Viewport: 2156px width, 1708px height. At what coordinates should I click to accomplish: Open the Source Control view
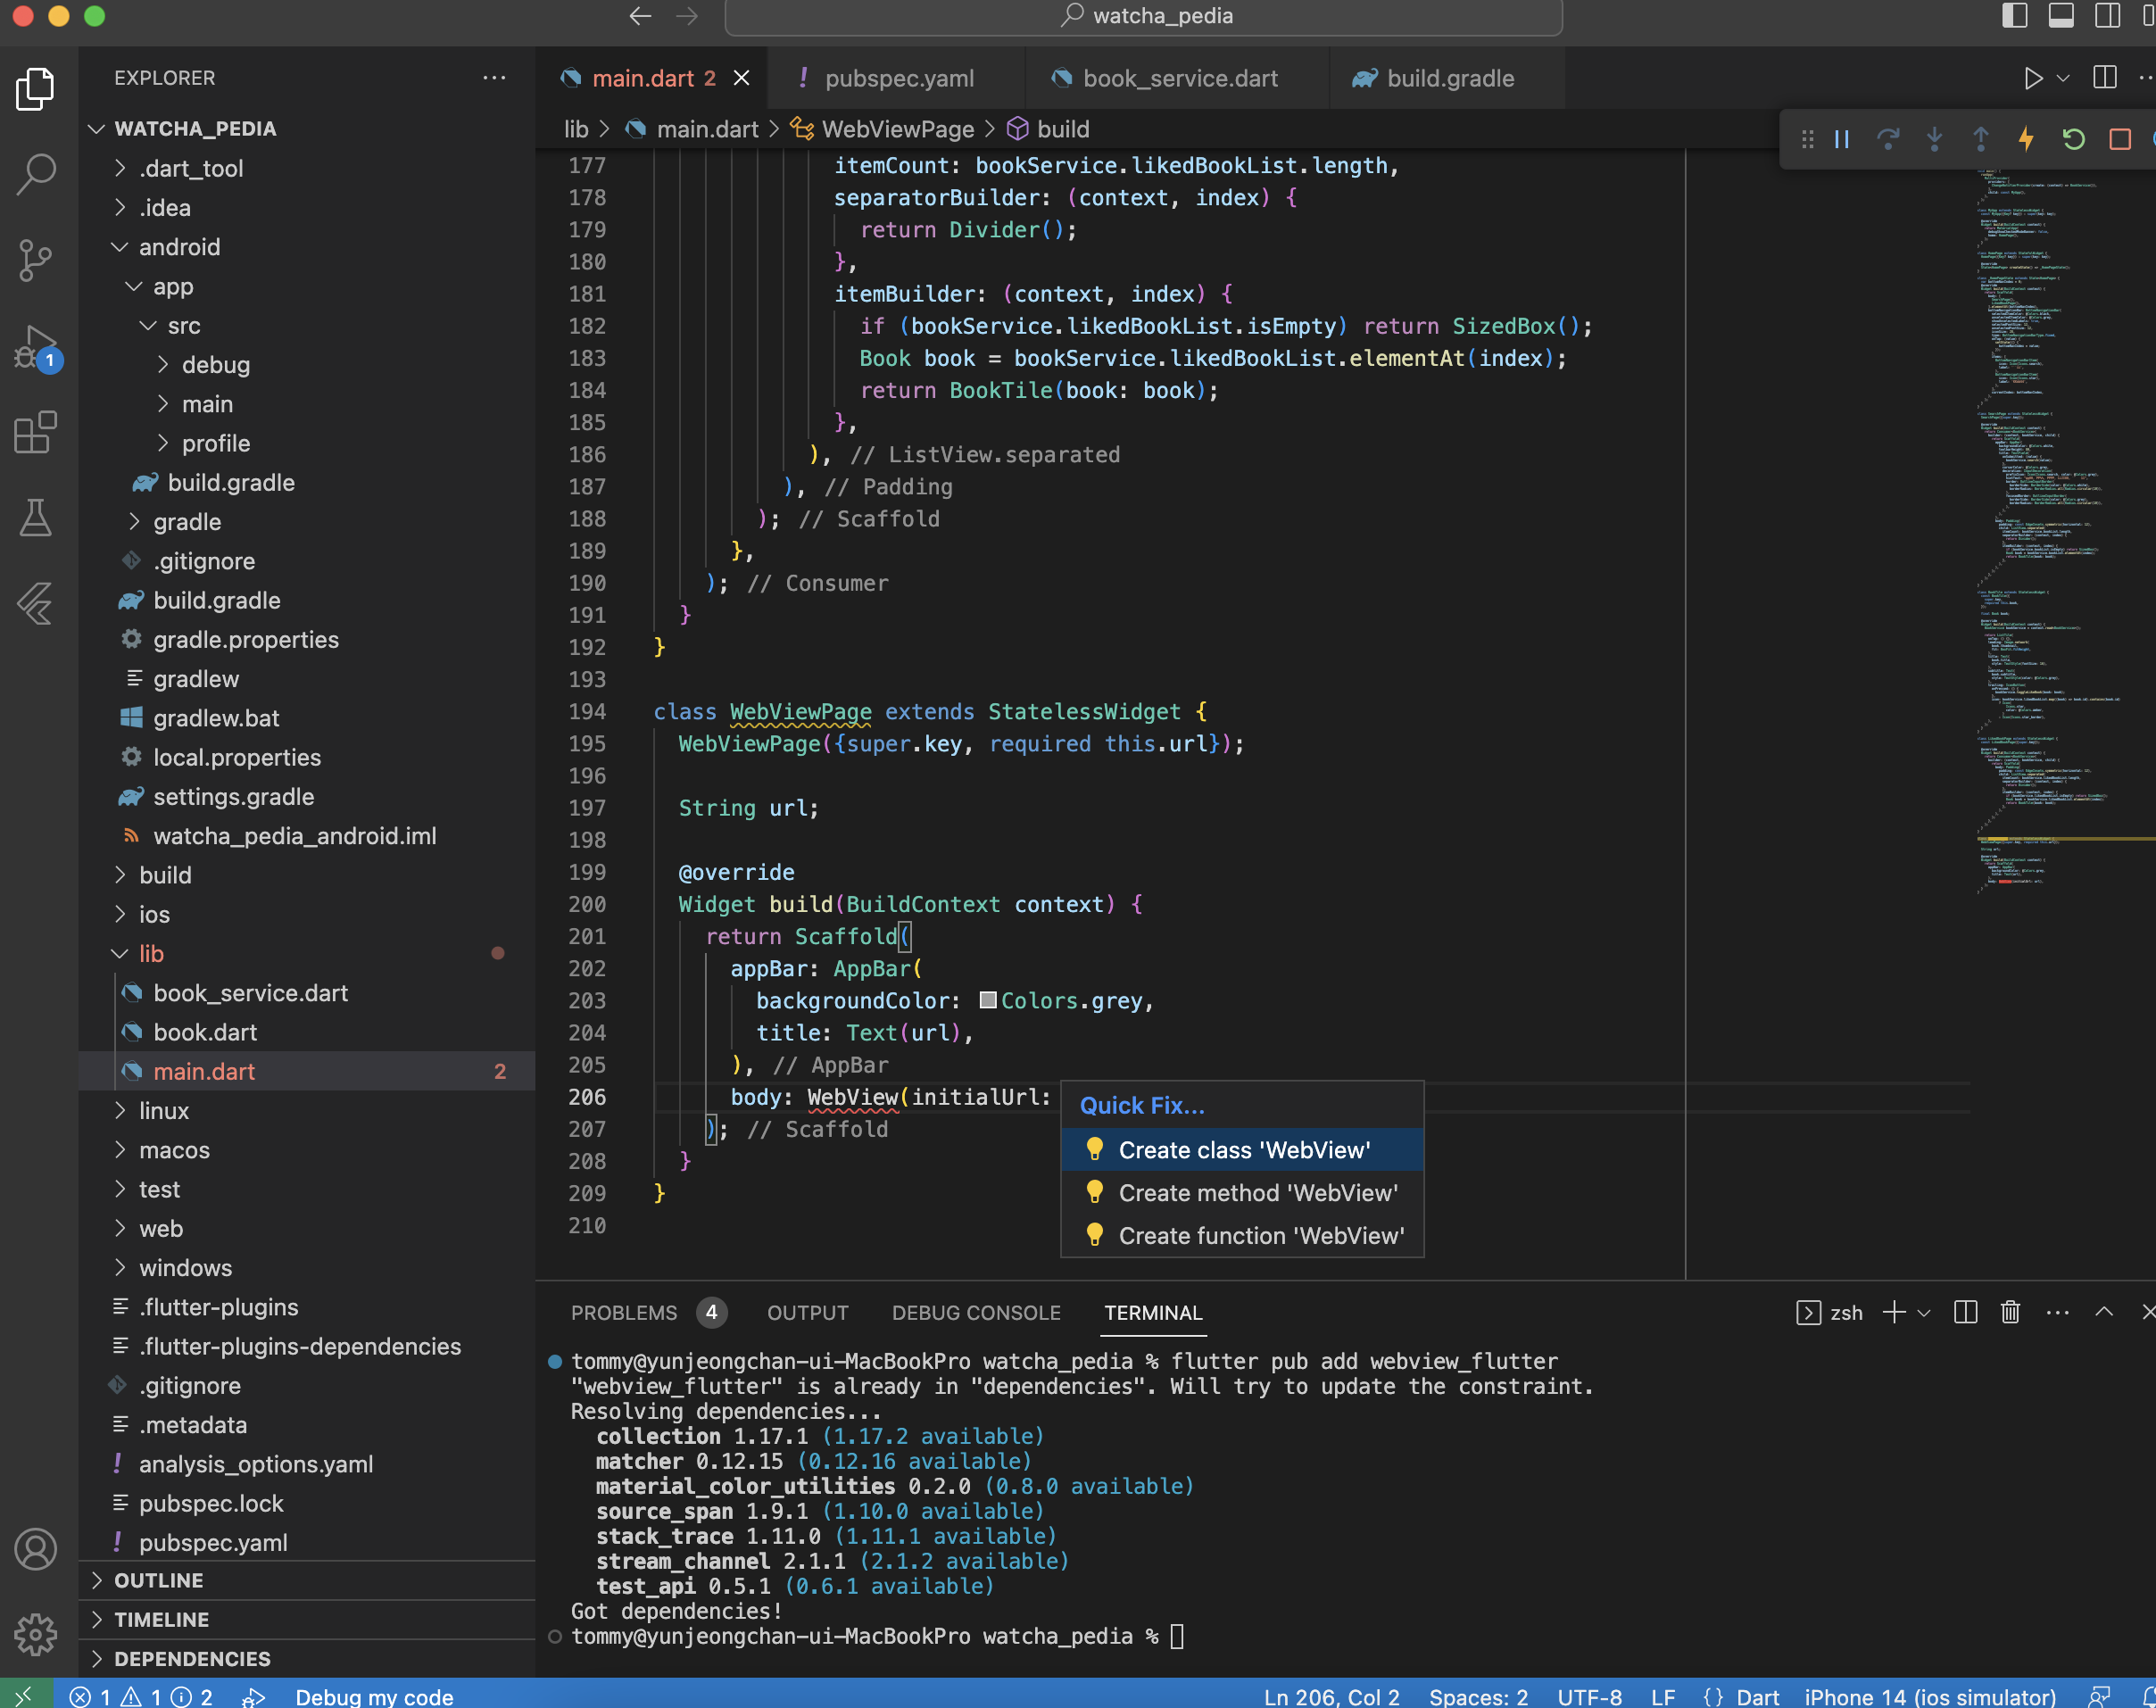click(36, 260)
